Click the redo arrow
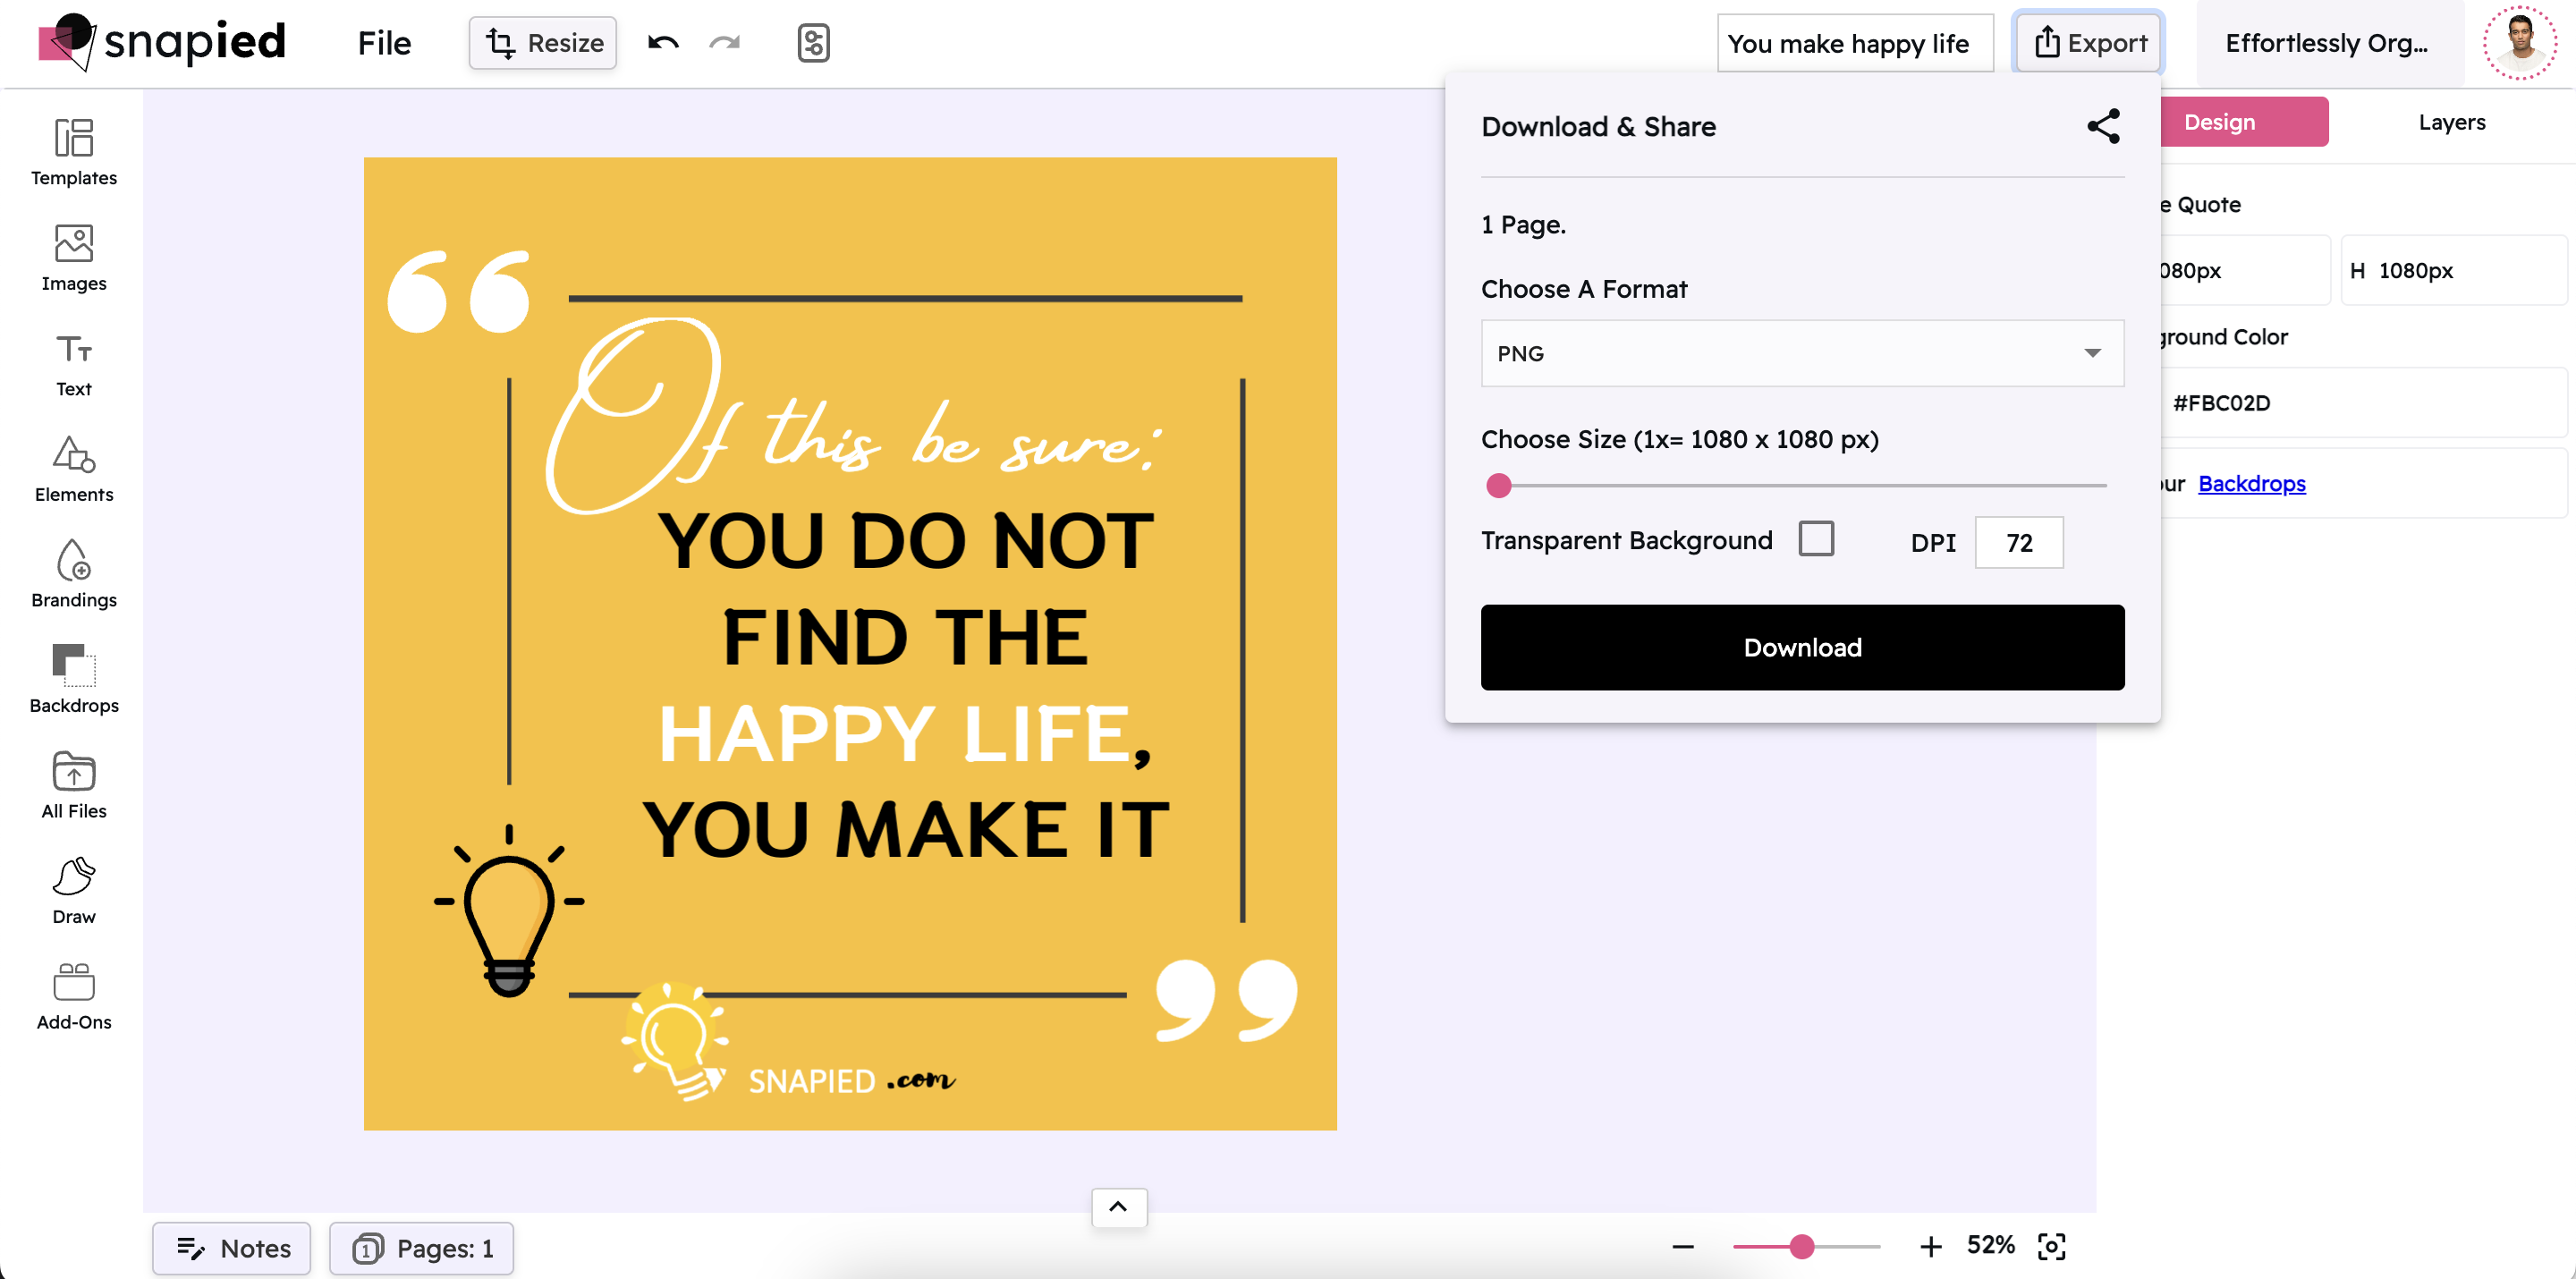 725,43
